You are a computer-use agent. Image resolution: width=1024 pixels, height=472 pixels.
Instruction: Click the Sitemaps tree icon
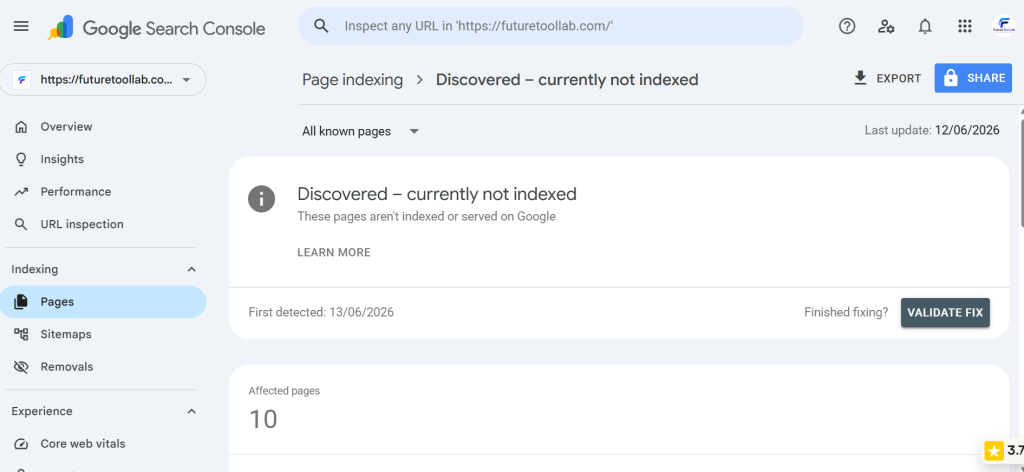tap(22, 334)
